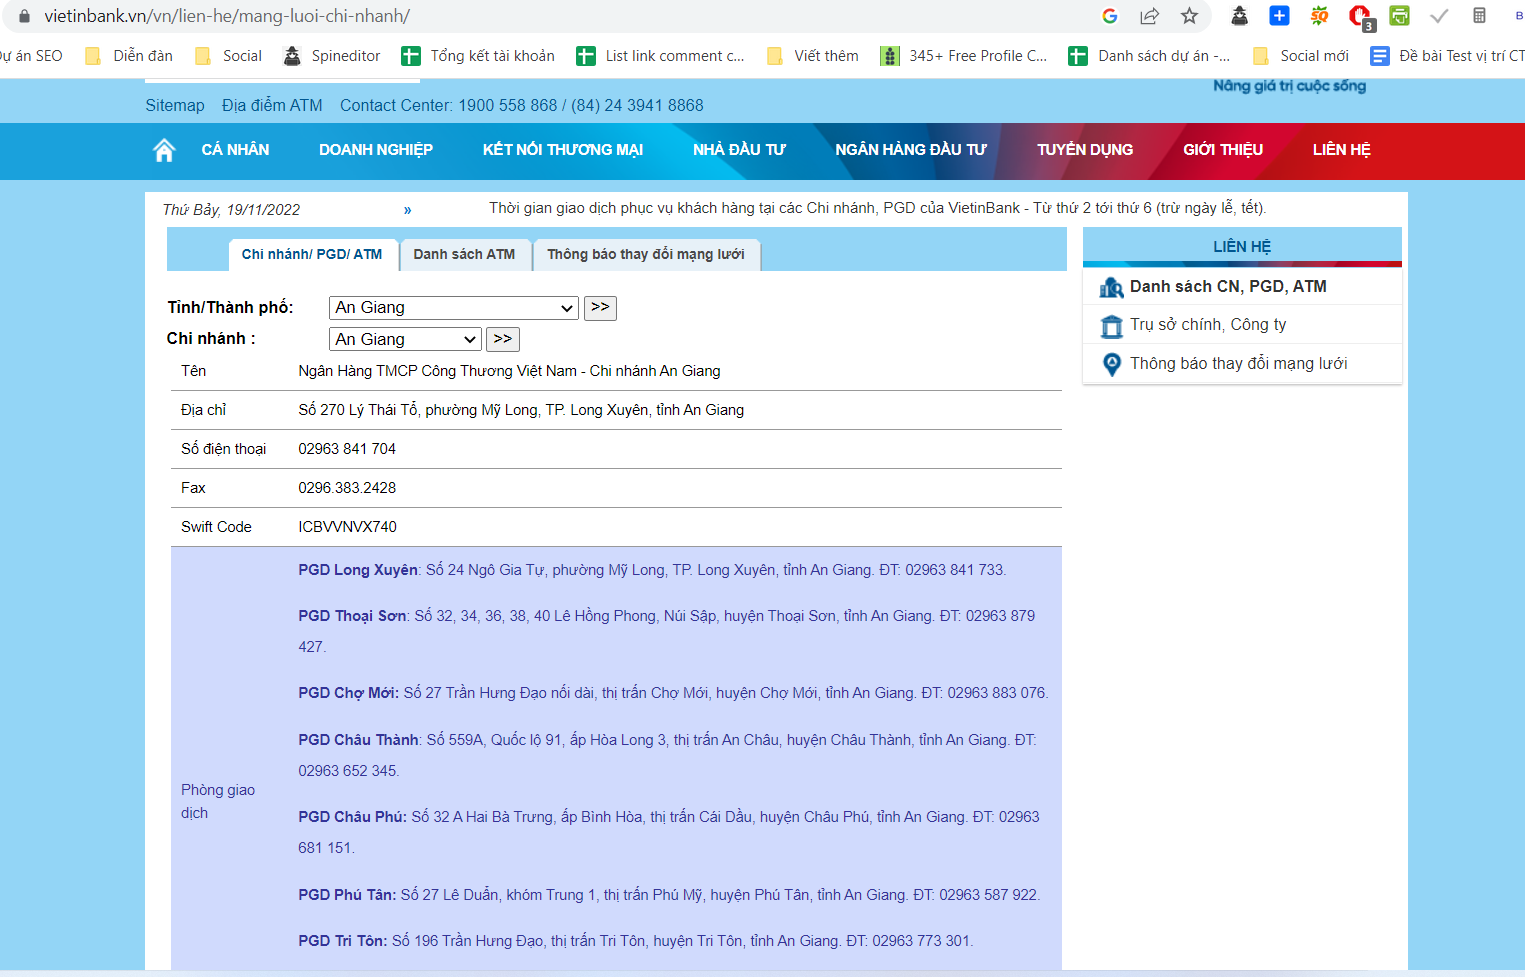Click the » arrow beside the date
The height and width of the screenshot is (977, 1525).
click(408, 210)
